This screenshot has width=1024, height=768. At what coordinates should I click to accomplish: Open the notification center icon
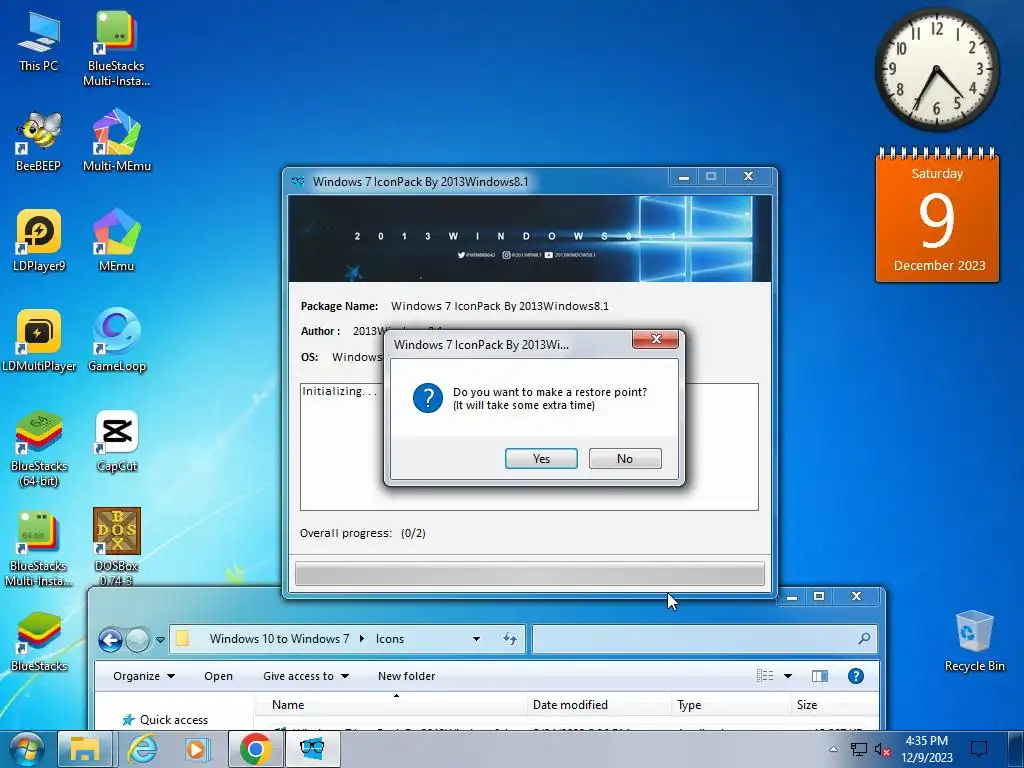[979, 749]
